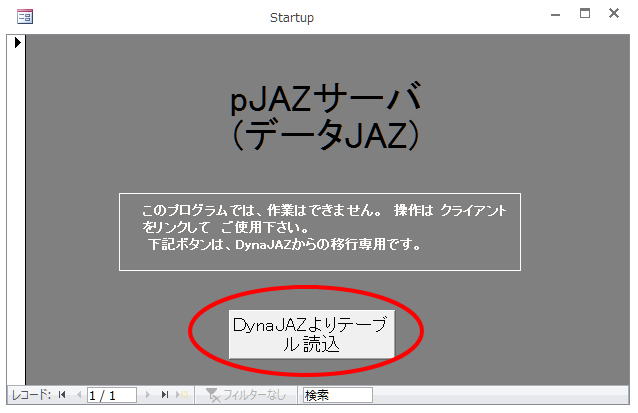Go to first record navigation icon
This screenshot has width=638, height=413.
[x=62, y=395]
